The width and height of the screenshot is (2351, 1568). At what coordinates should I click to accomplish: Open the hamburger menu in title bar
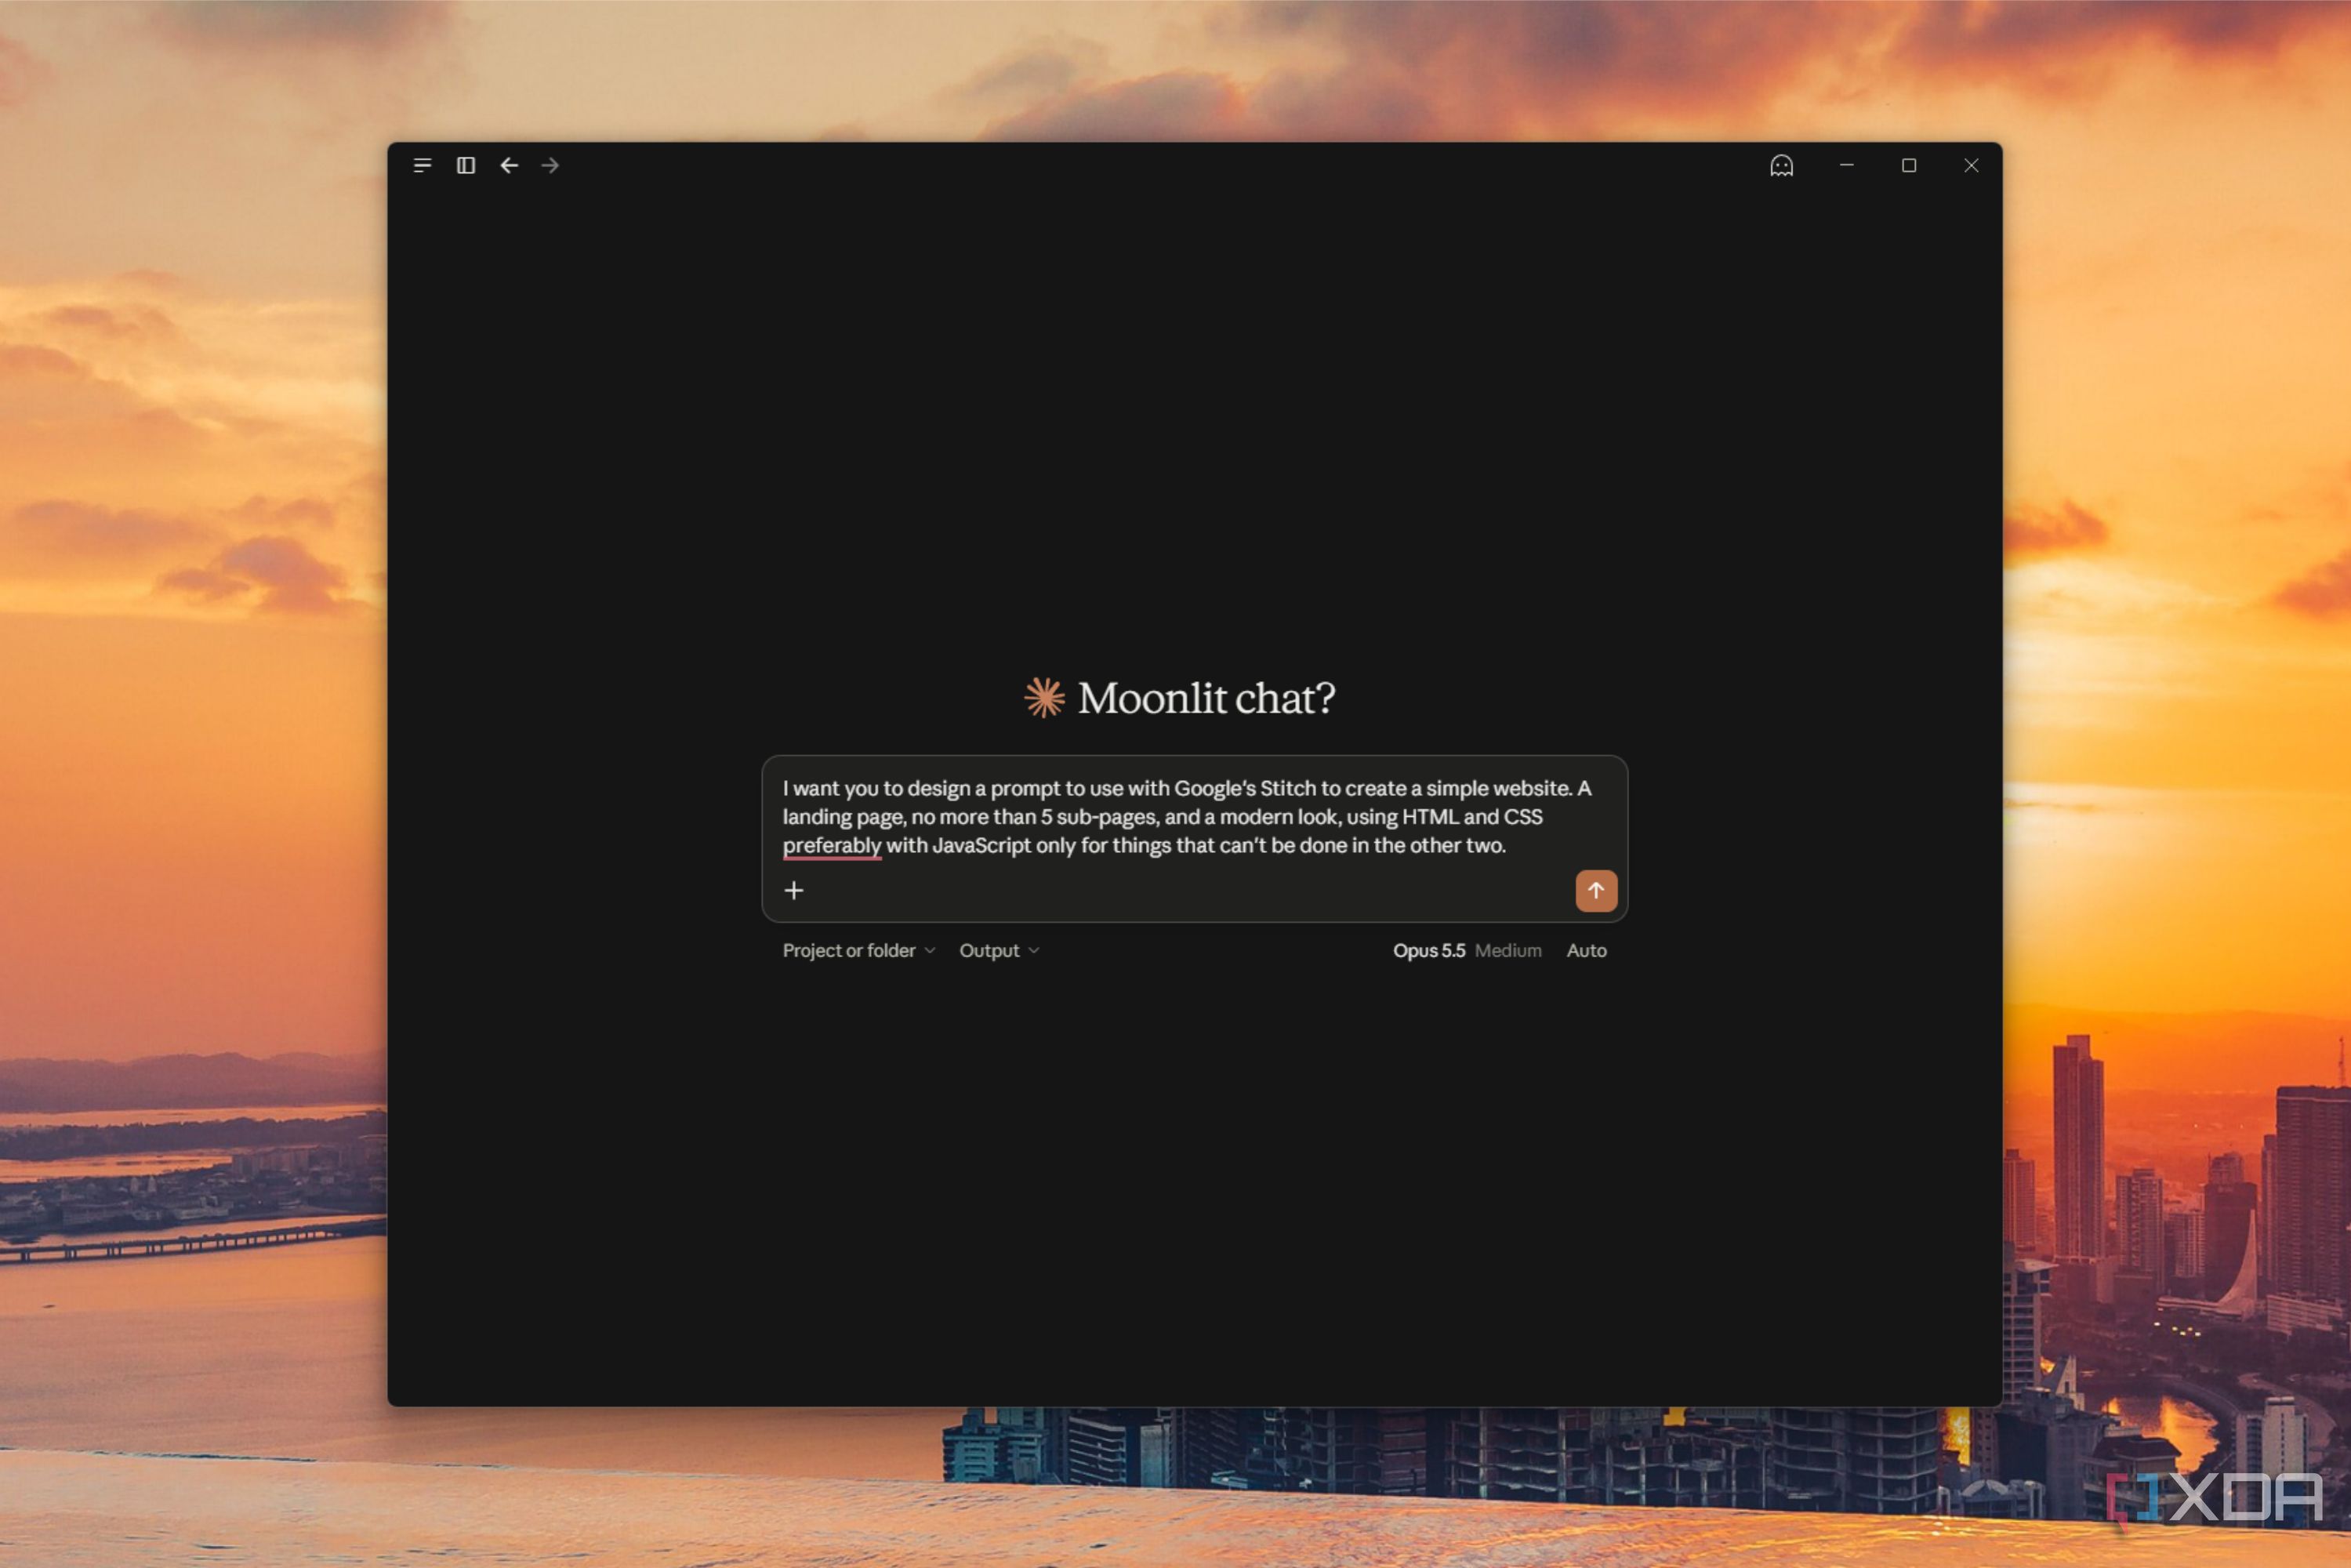[x=422, y=165]
